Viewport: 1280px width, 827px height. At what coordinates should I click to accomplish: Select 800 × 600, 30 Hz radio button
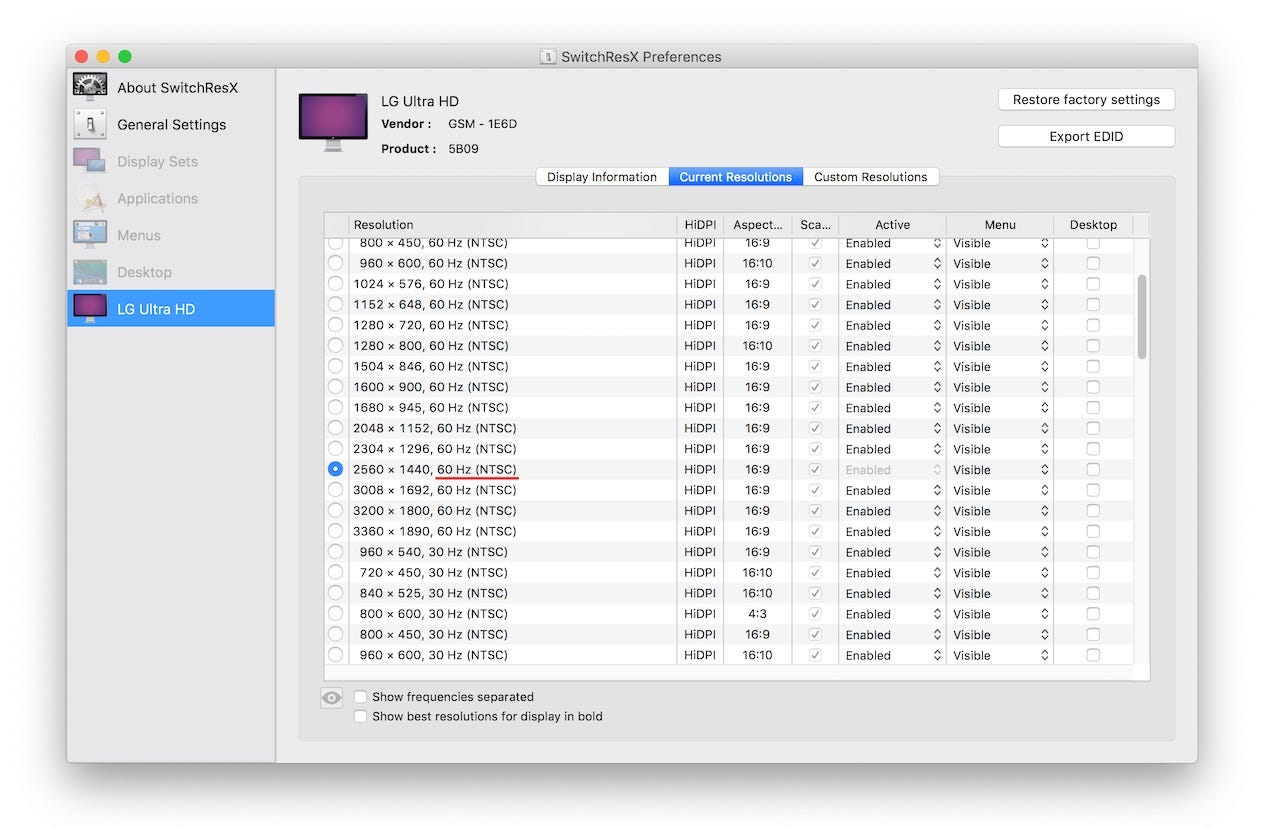pyautogui.click(x=335, y=614)
